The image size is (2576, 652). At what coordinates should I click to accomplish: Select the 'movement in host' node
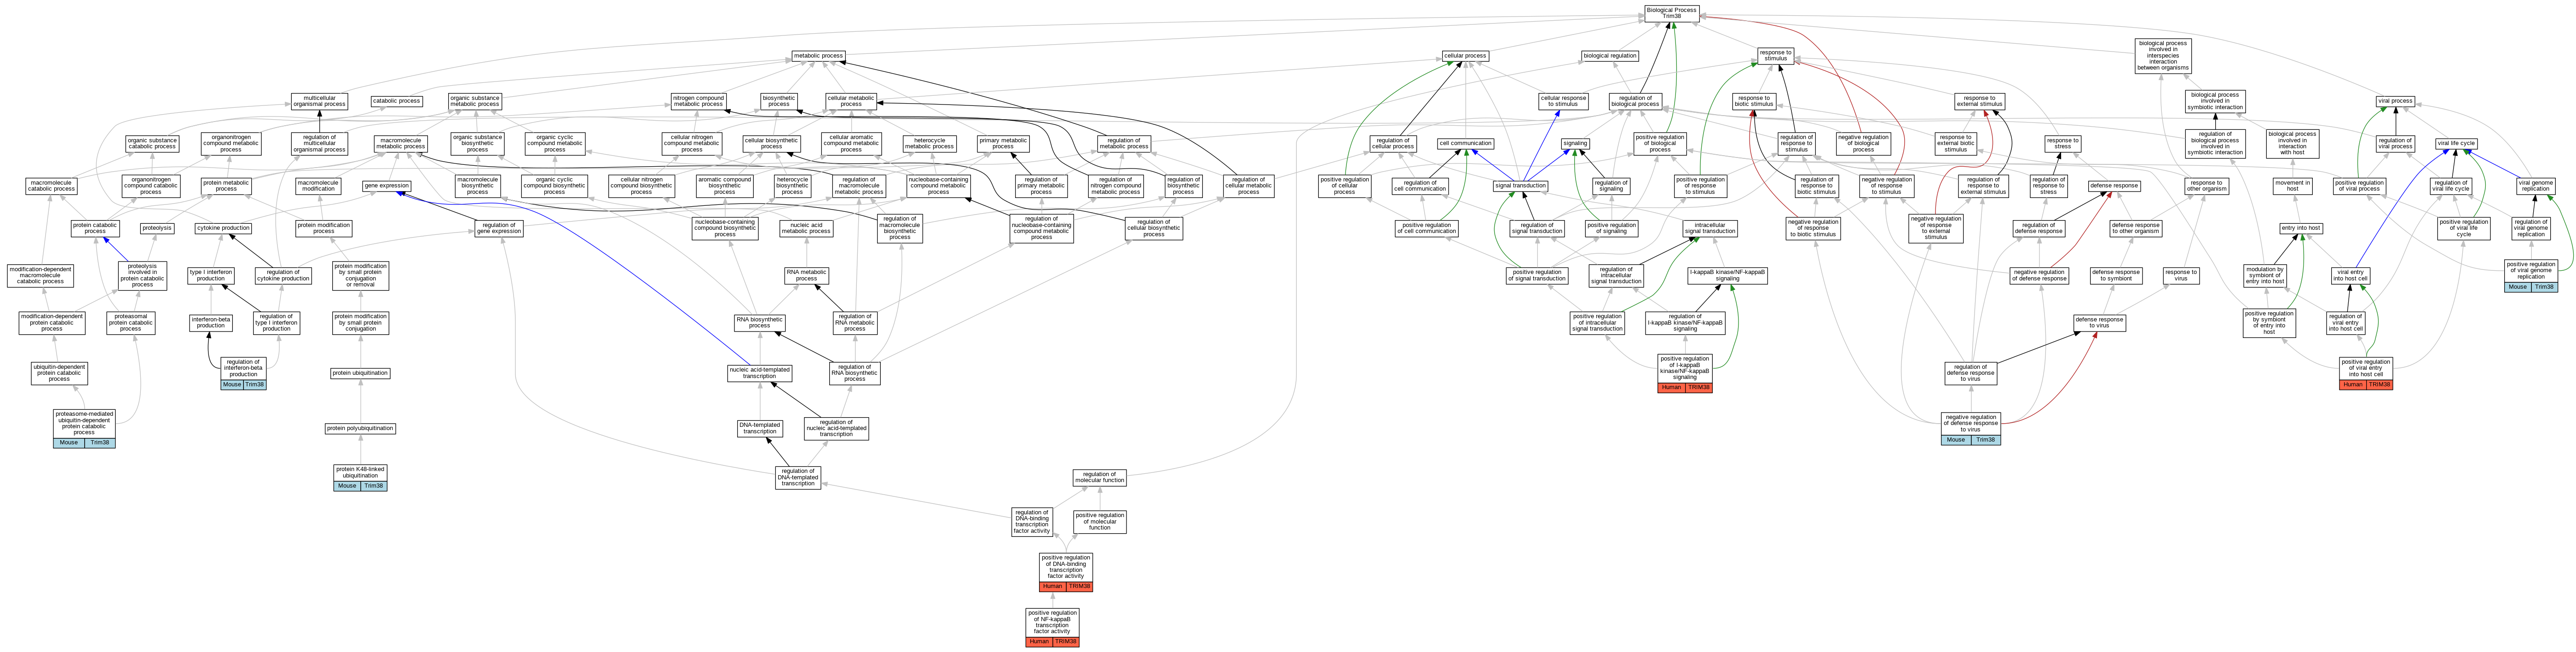pyautogui.click(x=2292, y=186)
